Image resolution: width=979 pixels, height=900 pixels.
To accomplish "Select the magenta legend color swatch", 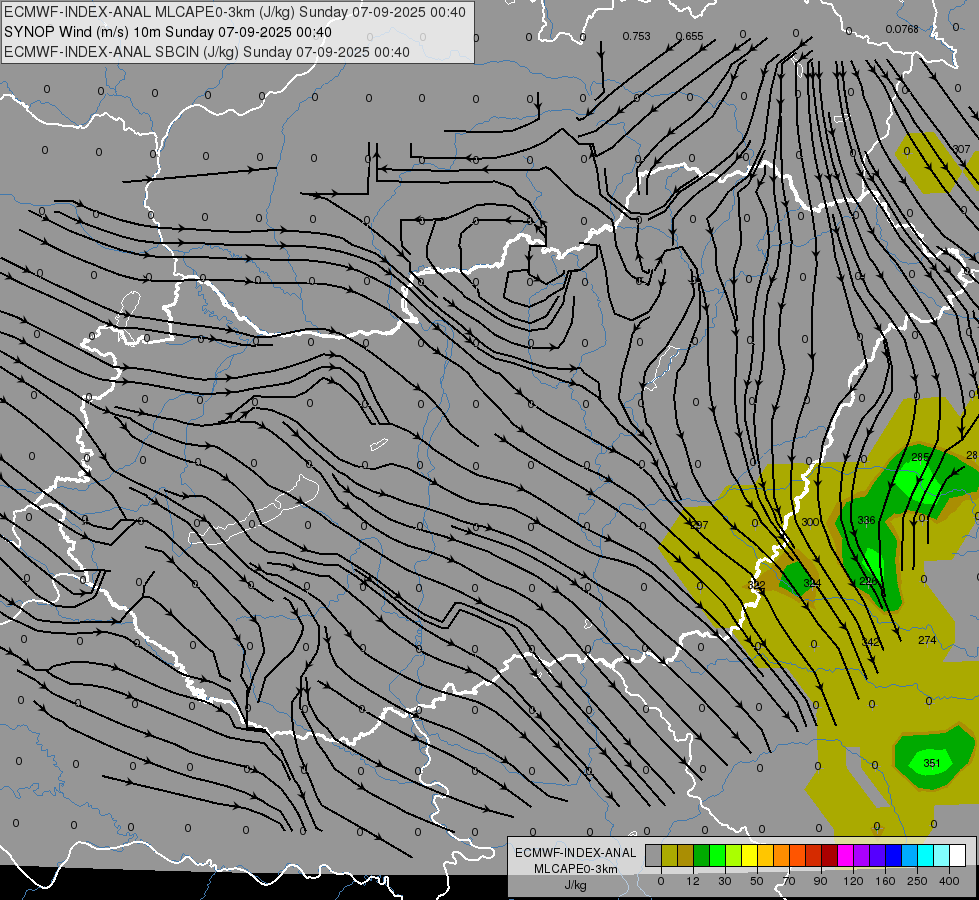I will [846, 855].
